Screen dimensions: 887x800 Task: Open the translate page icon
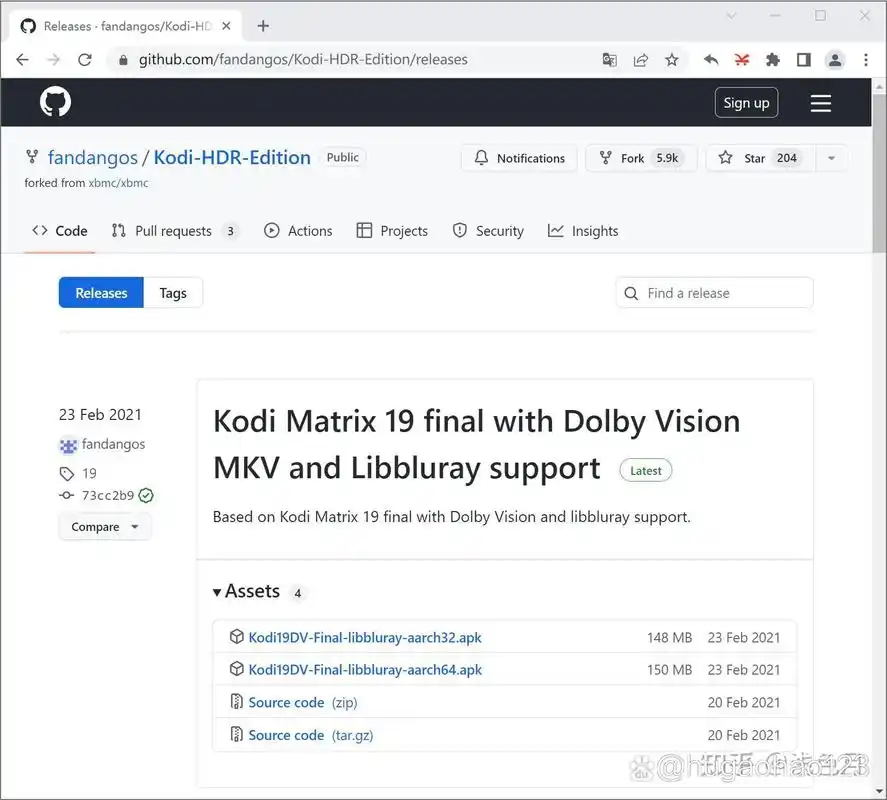click(609, 59)
